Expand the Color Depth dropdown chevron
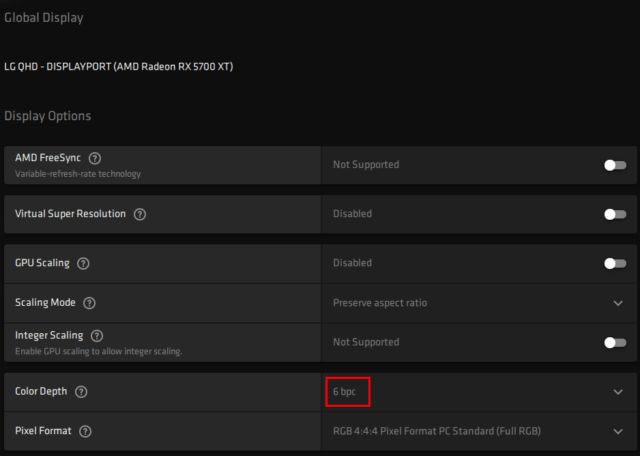The width and height of the screenshot is (640, 456). click(x=618, y=392)
